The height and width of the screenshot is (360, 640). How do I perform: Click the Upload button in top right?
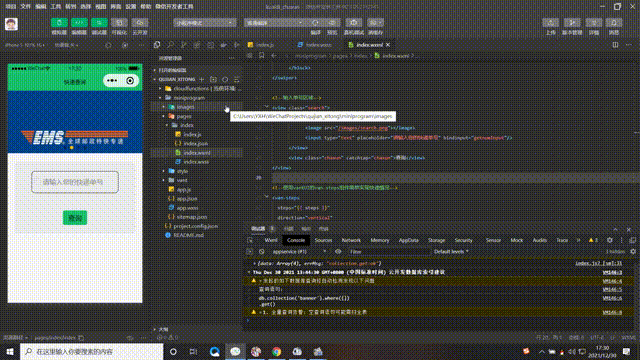click(551, 23)
